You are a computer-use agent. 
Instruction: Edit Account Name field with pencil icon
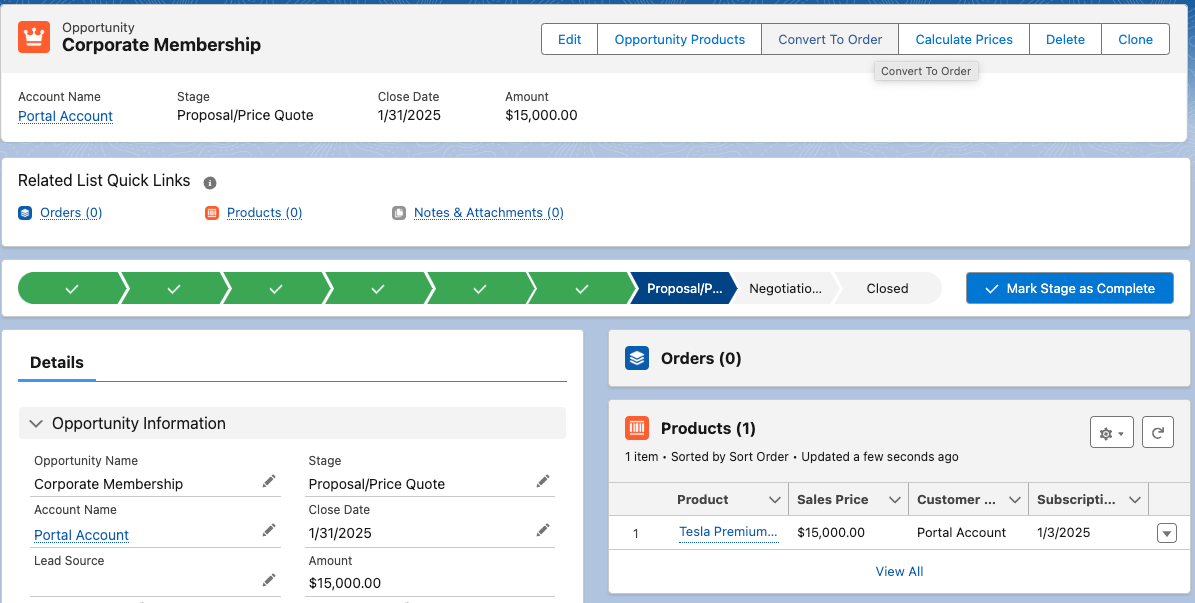coord(269,530)
